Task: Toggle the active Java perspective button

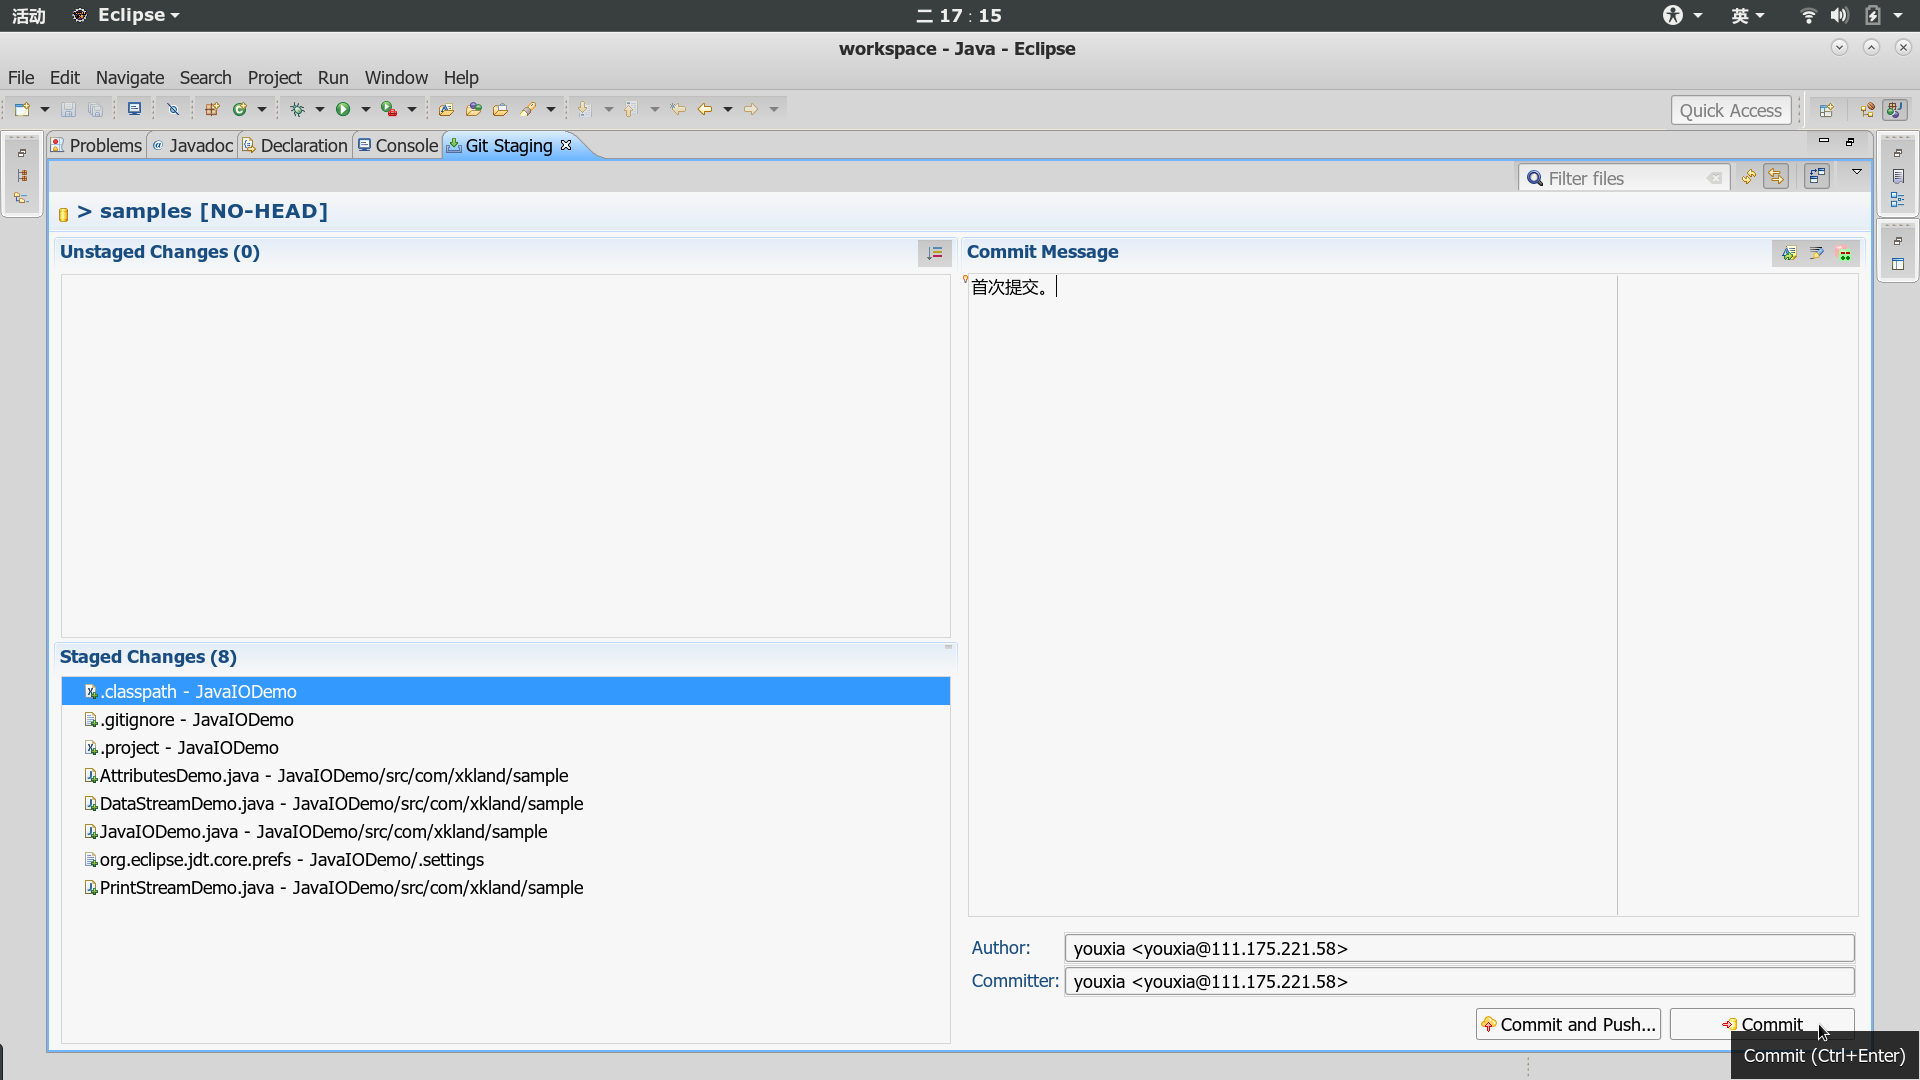Action: (1895, 110)
